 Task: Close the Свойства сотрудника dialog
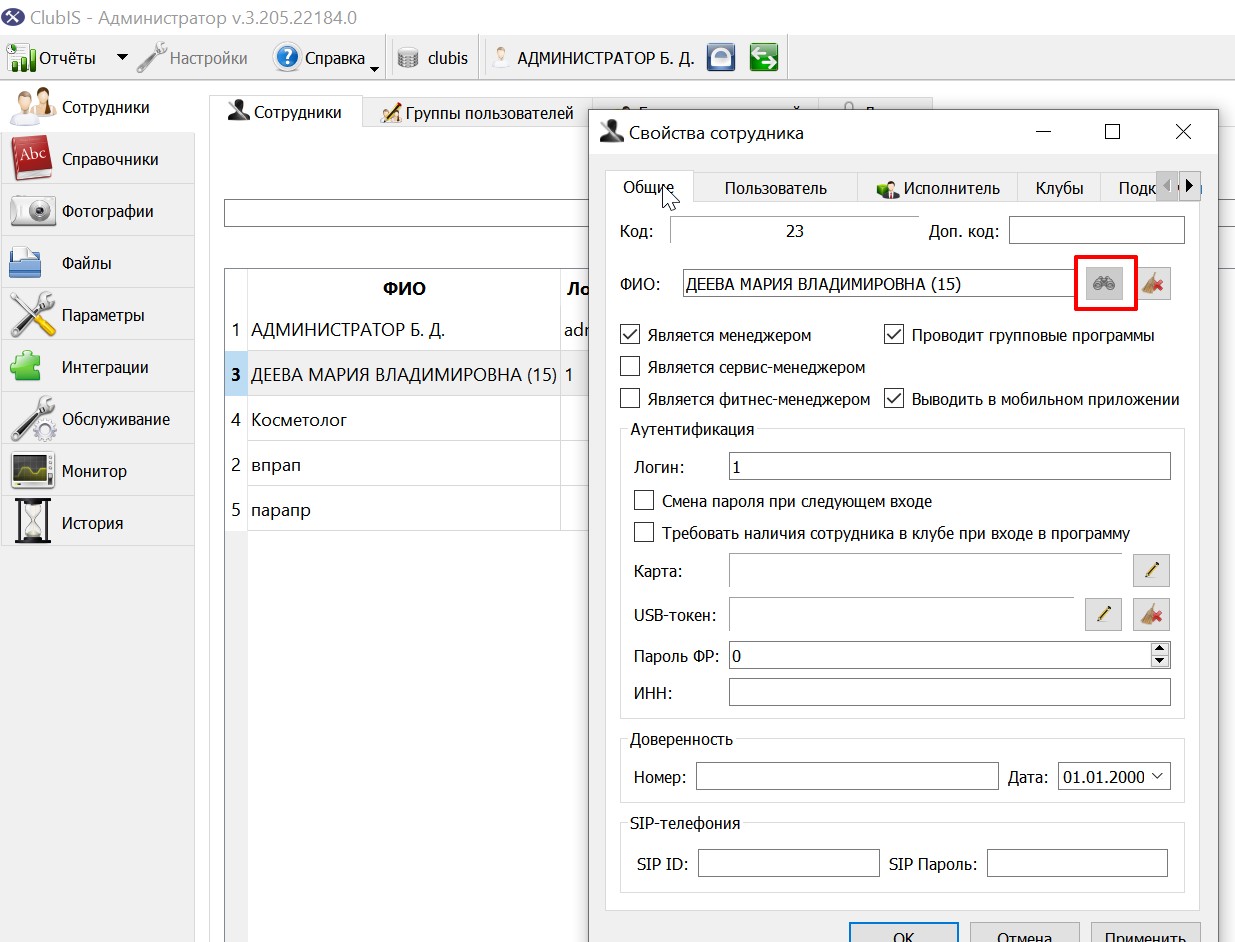click(1183, 132)
